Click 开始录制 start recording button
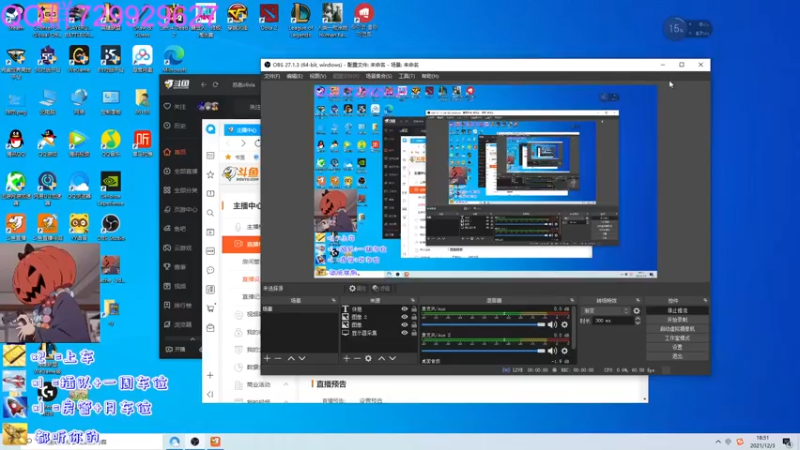 pos(677,319)
